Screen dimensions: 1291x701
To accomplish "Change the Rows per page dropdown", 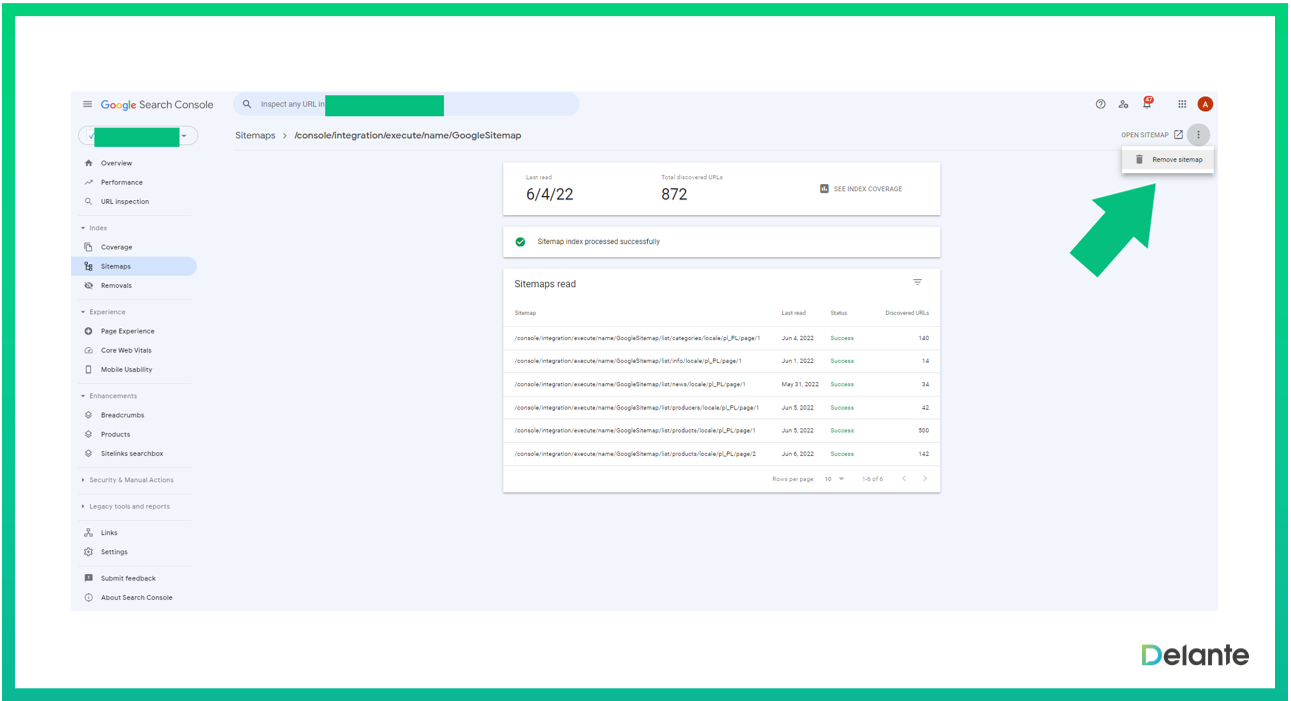I will pos(834,479).
